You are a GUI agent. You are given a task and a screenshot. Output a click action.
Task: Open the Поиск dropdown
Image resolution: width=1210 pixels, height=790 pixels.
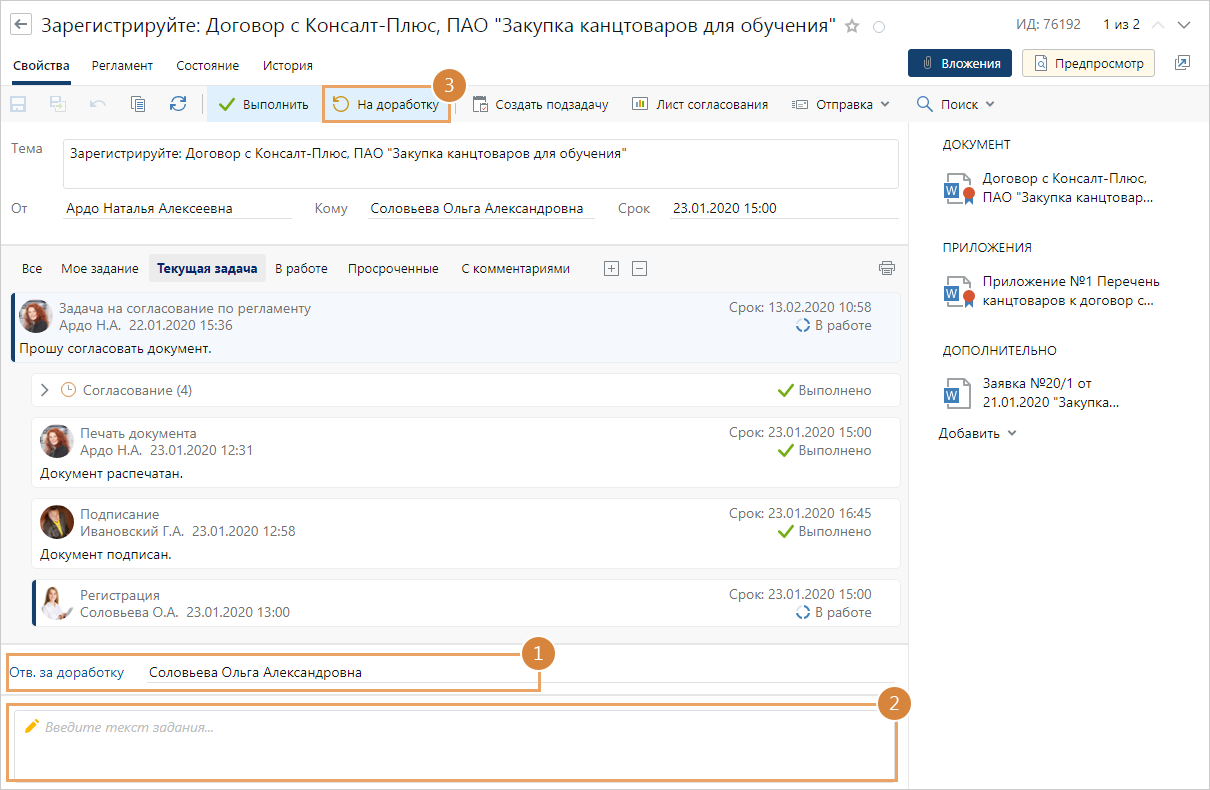956,104
